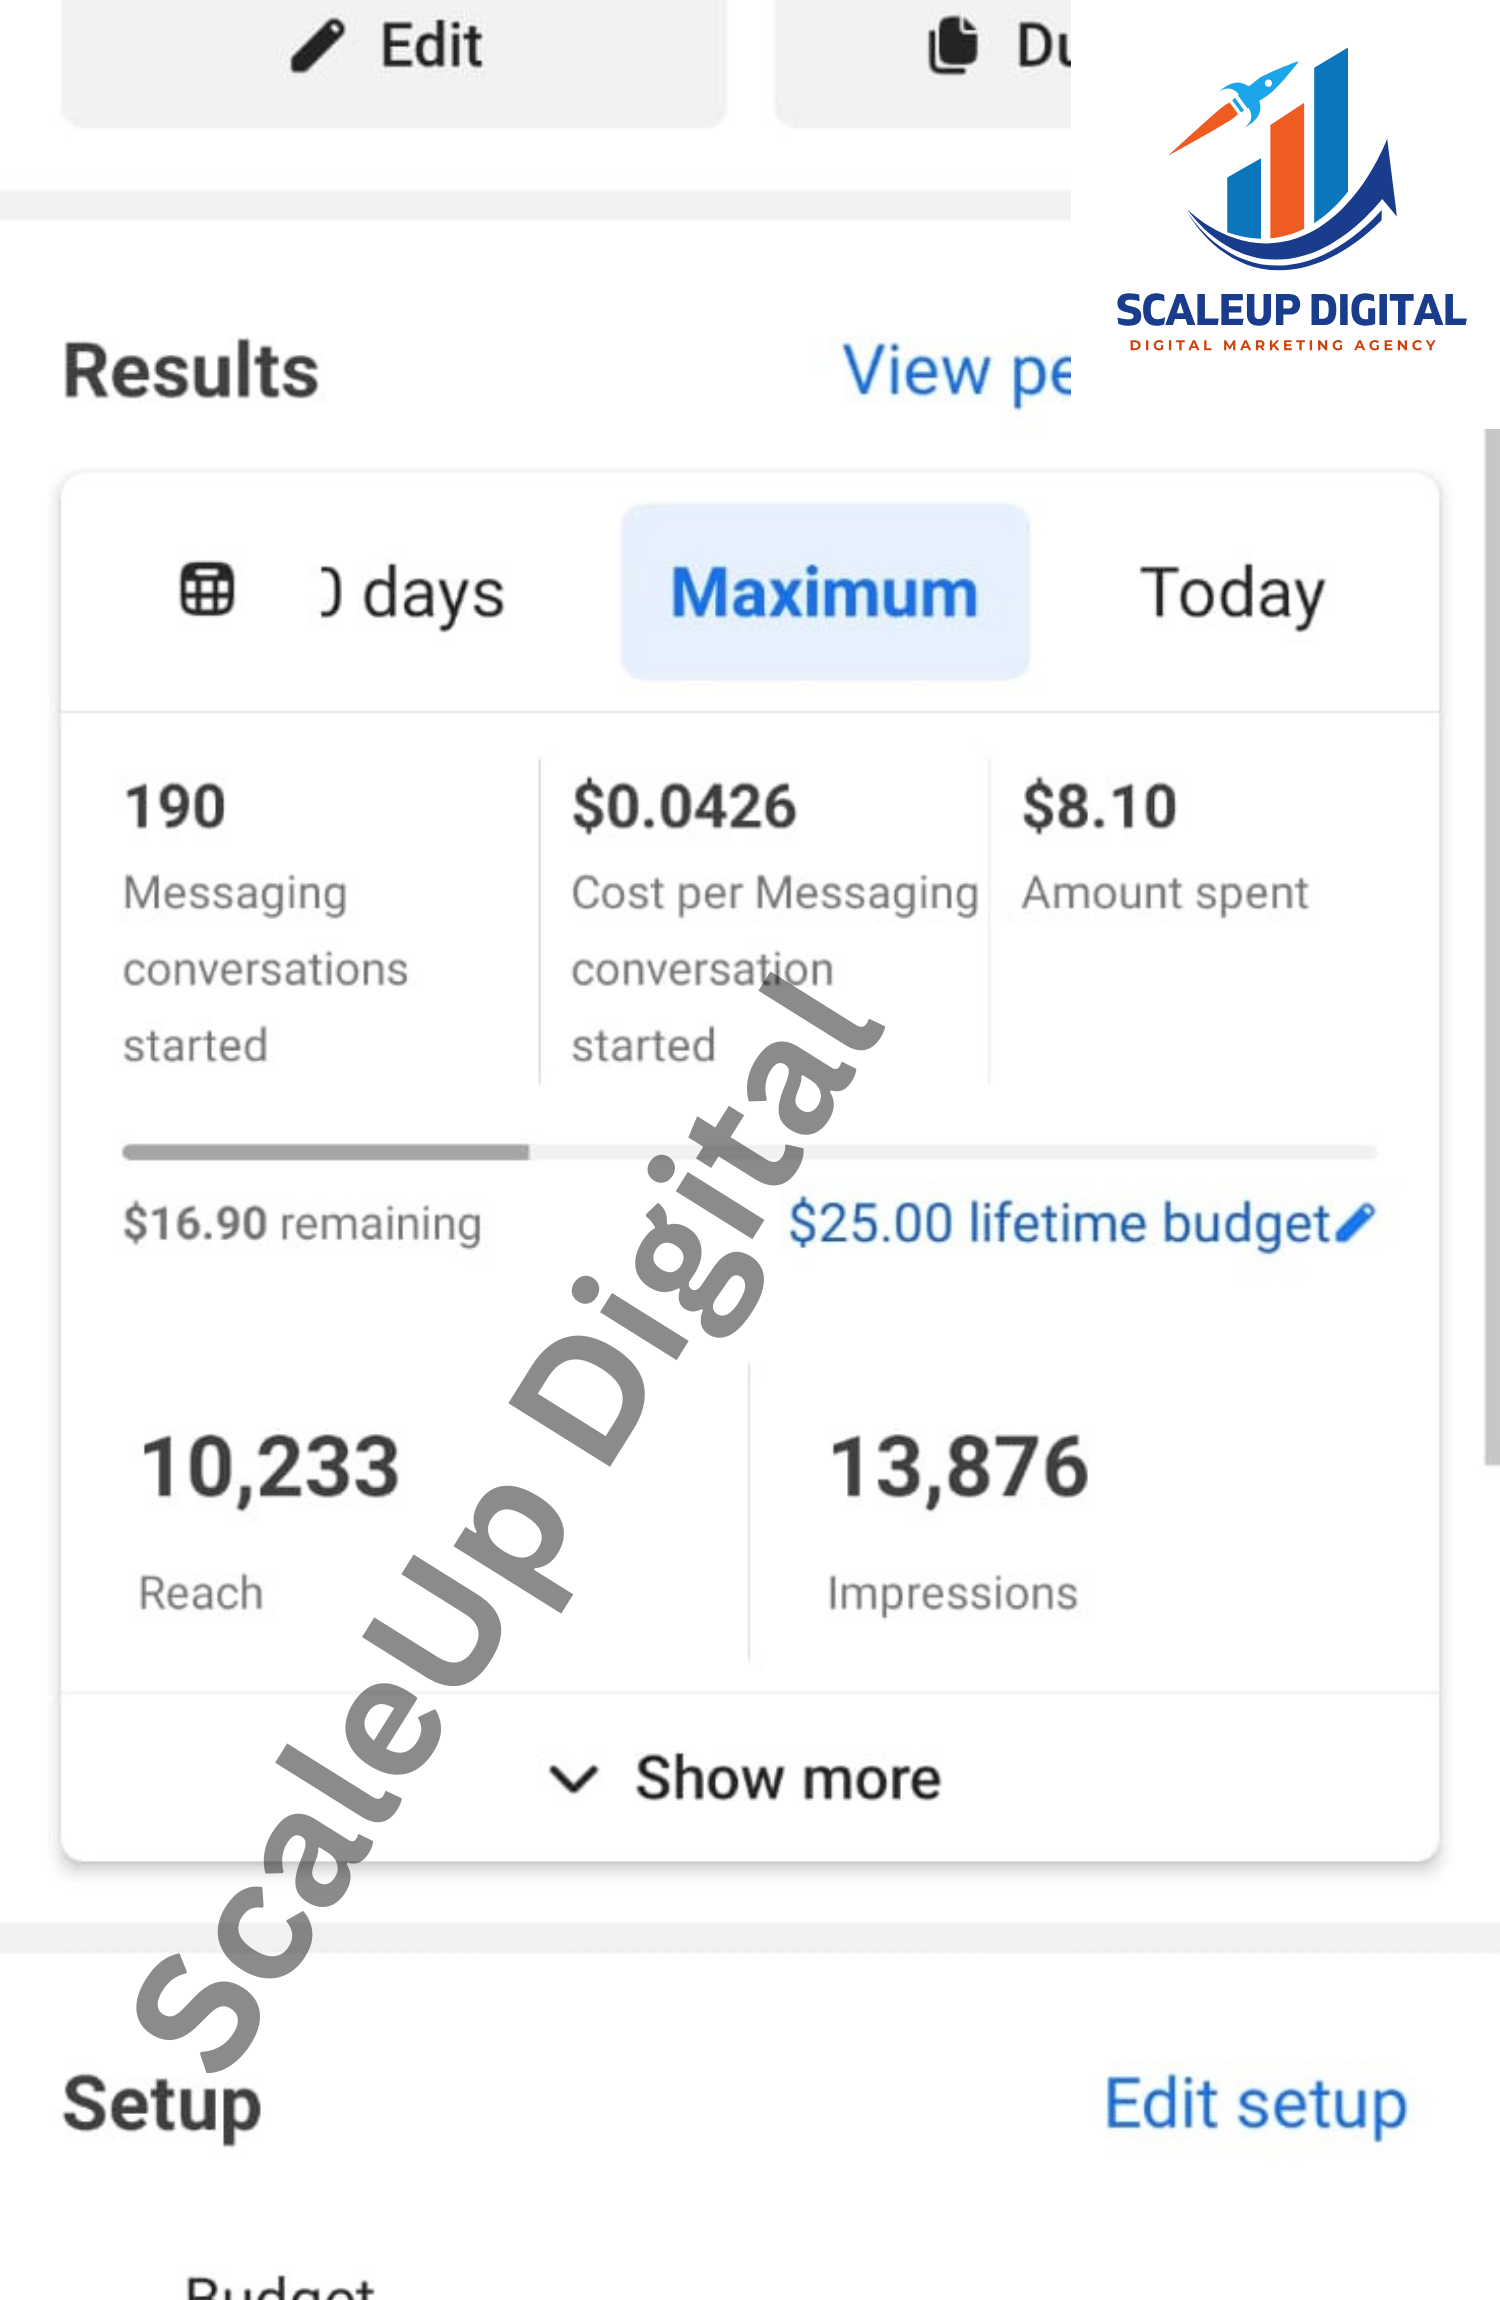This screenshot has height=2300, width=1500.
Task: Click the $25.00 lifetime budget link
Action: (x=1058, y=1222)
